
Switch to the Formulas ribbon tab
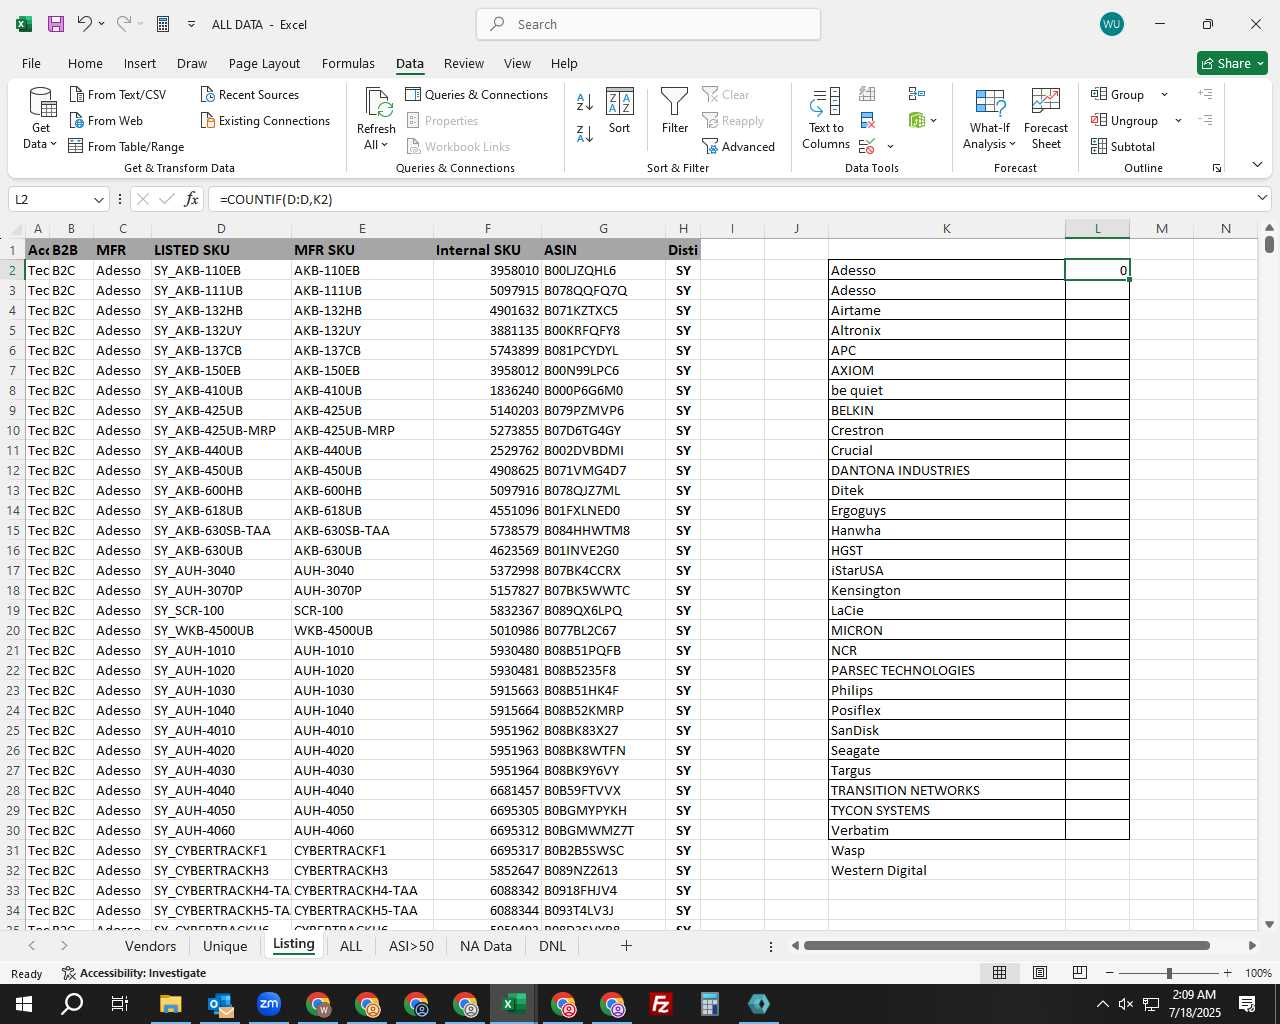(348, 63)
